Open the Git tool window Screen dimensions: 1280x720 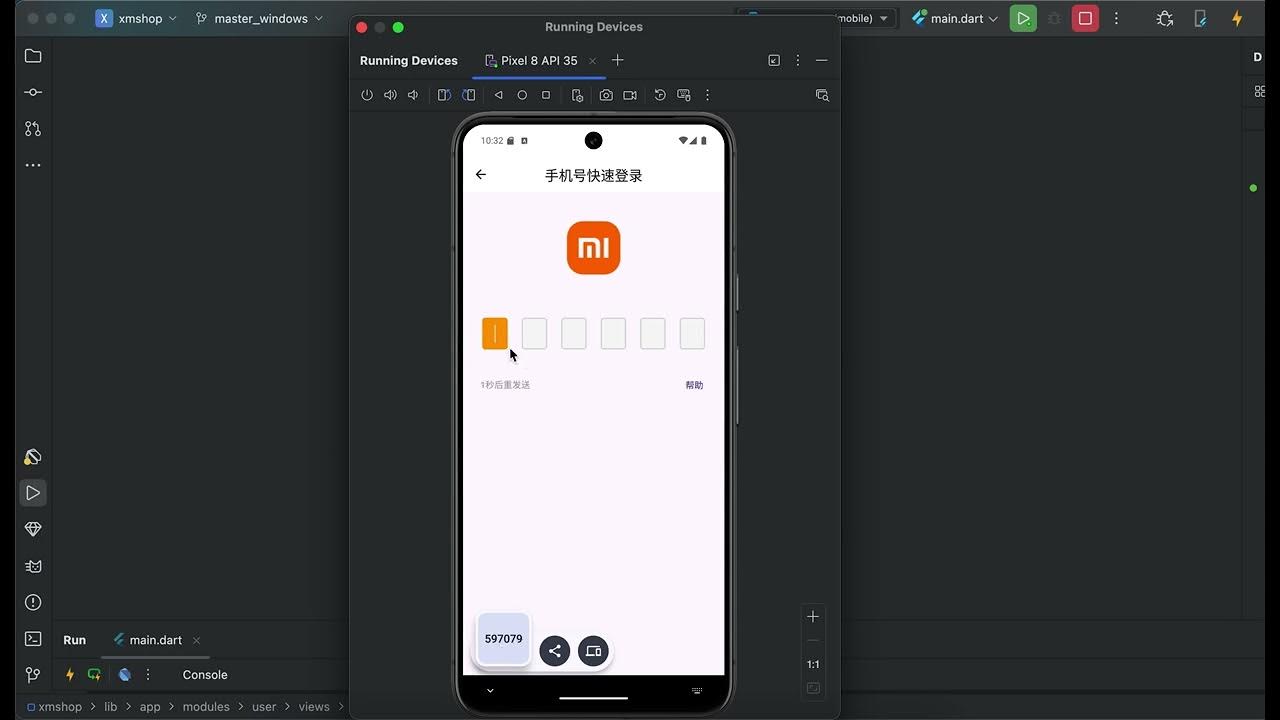click(x=33, y=675)
